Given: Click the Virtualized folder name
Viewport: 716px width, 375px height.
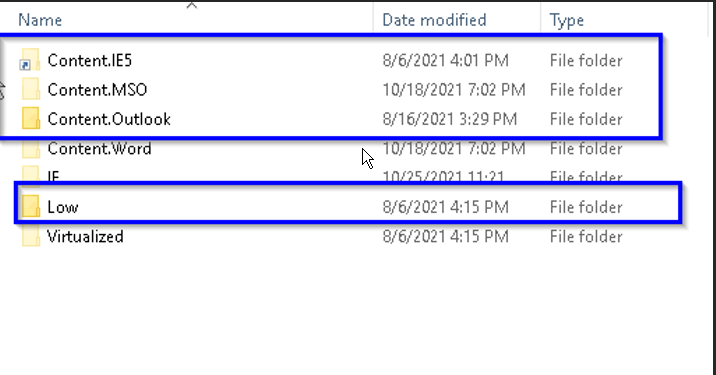Looking at the screenshot, I should [85, 237].
